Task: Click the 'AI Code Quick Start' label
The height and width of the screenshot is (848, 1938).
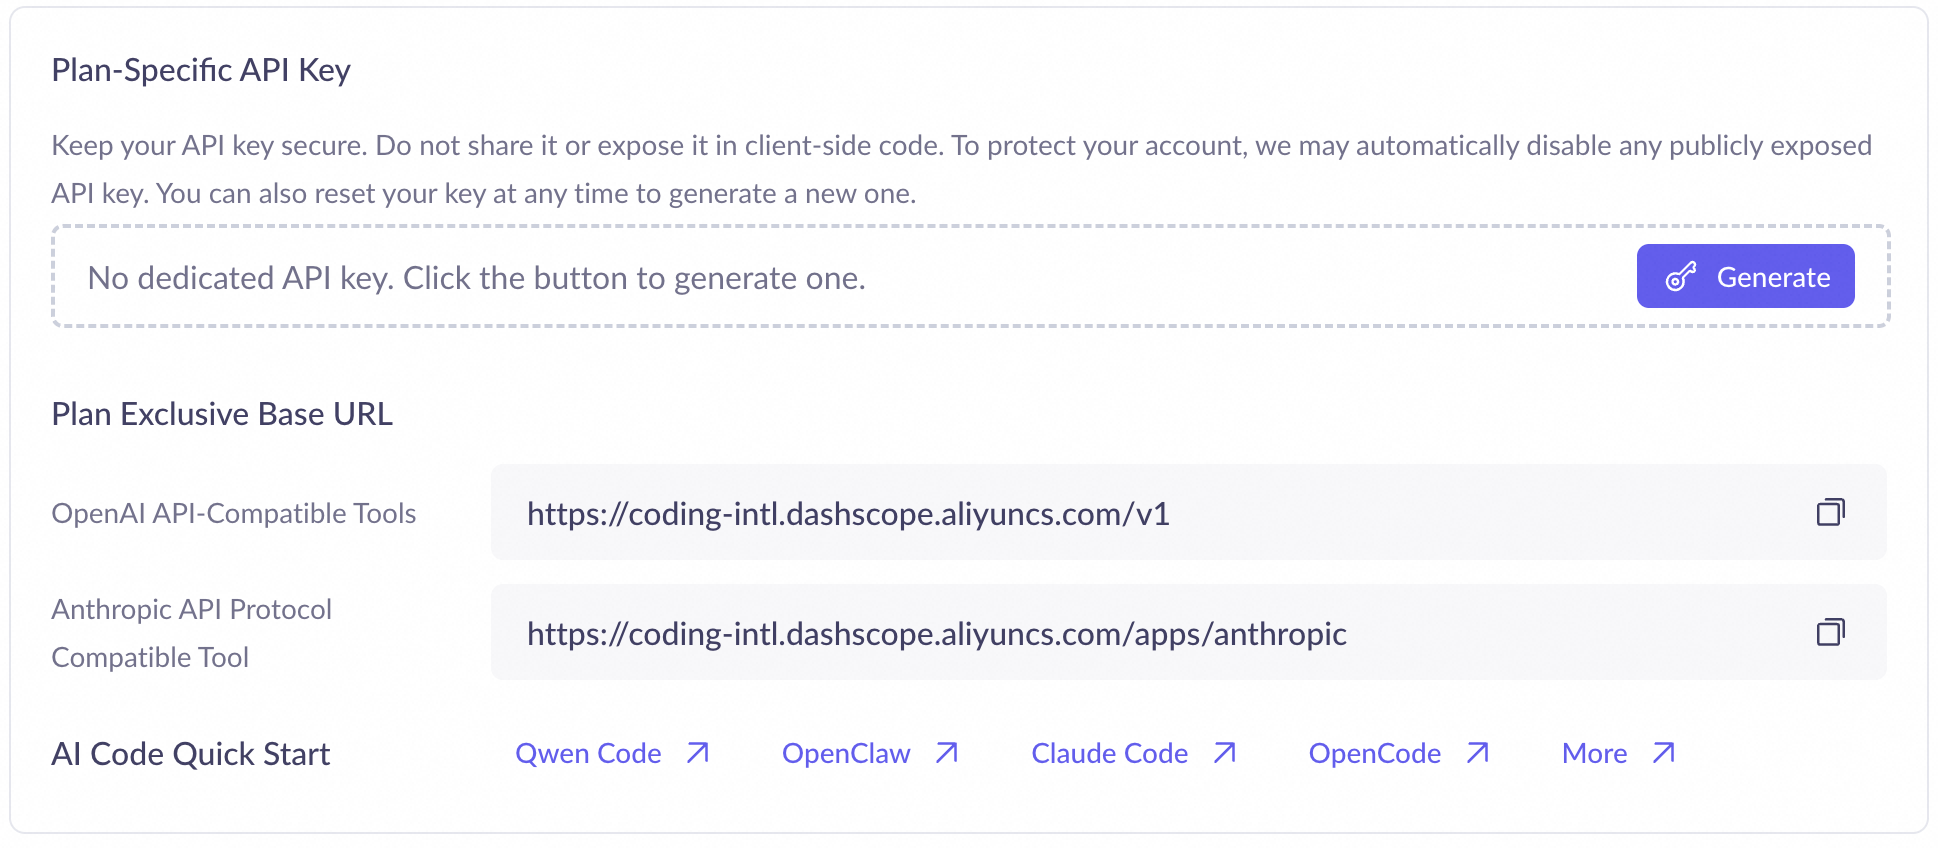Action: 190,754
